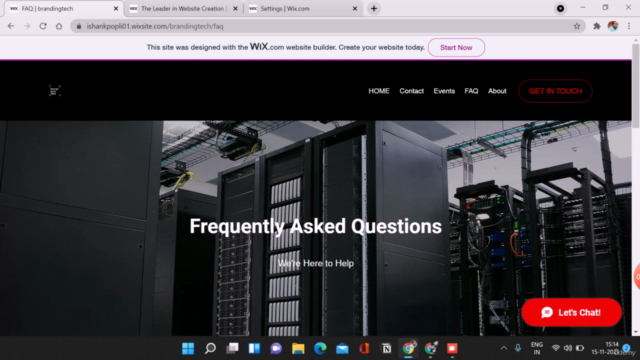The height and width of the screenshot is (360, 640).
Task: Open the ENG IN language switcher
Action: pyautogui.click(x=537, y=348)
